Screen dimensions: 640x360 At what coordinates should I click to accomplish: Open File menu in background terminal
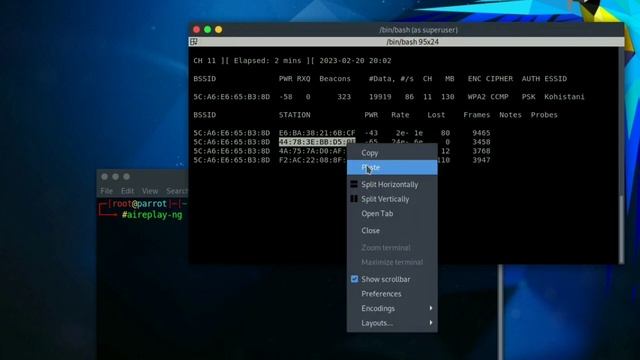point(107,191)
